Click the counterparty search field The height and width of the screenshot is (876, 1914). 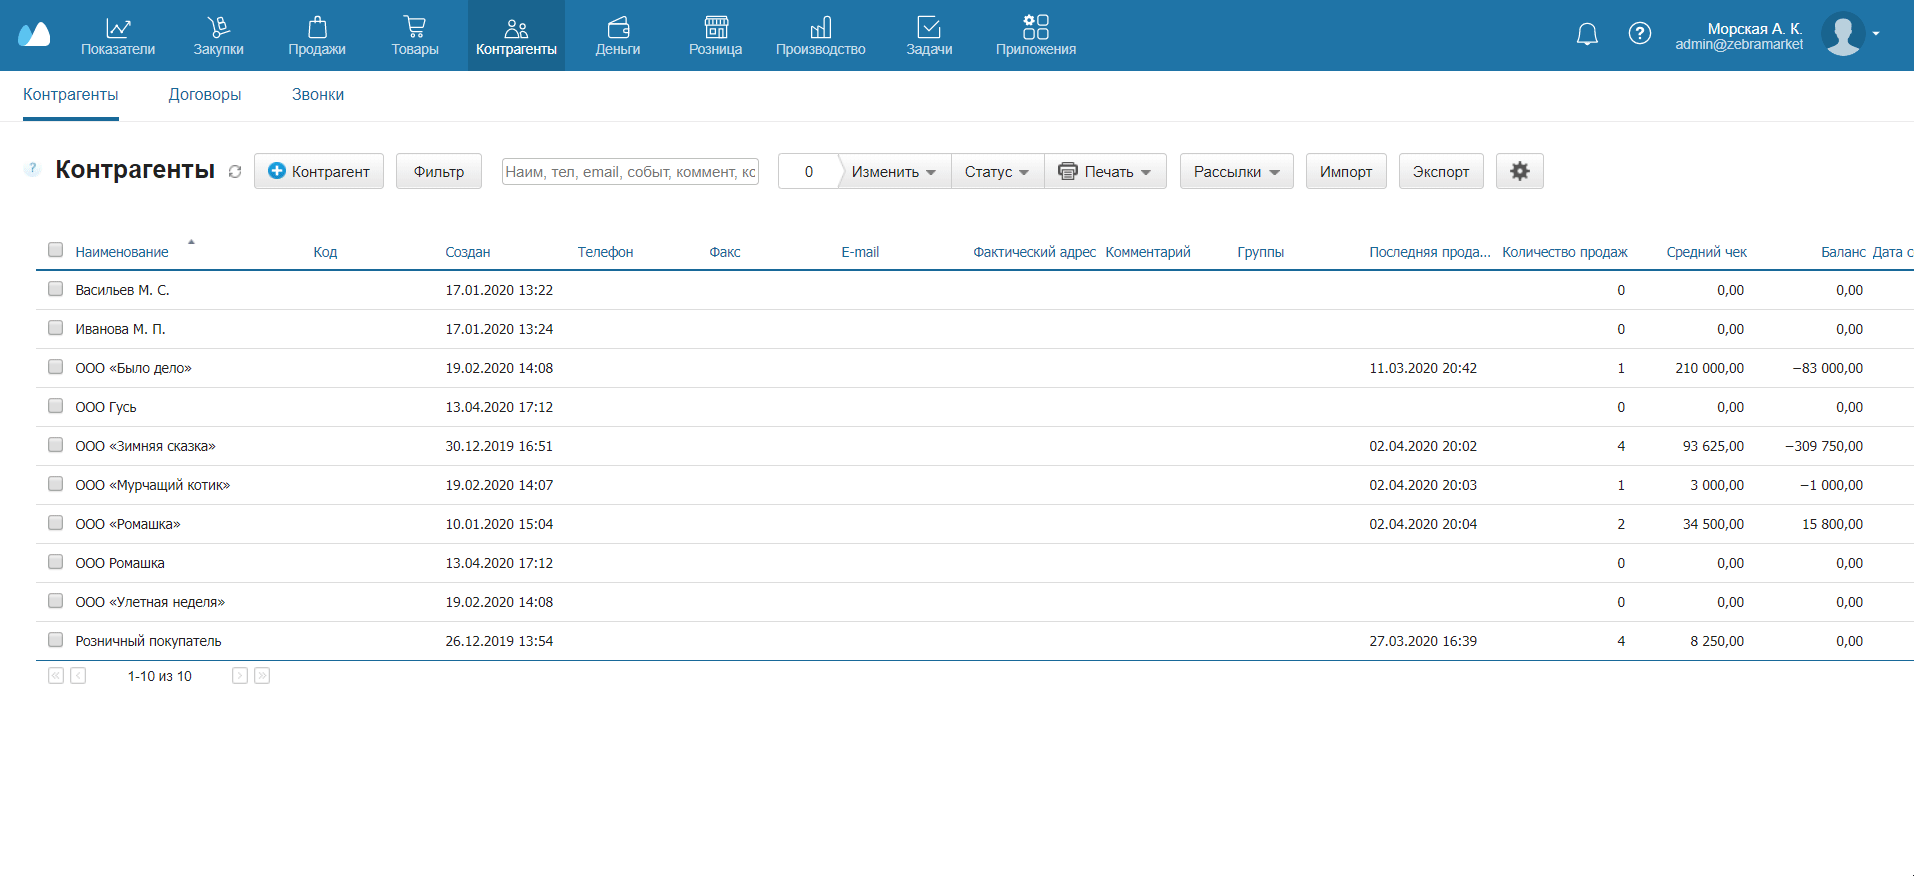point(630,172)
